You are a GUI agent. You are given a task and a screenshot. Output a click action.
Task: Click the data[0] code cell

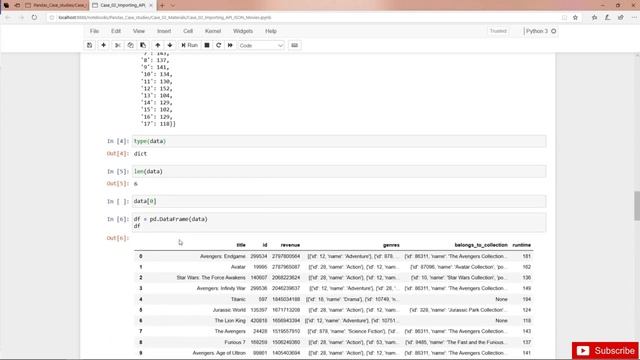(339, 201)
